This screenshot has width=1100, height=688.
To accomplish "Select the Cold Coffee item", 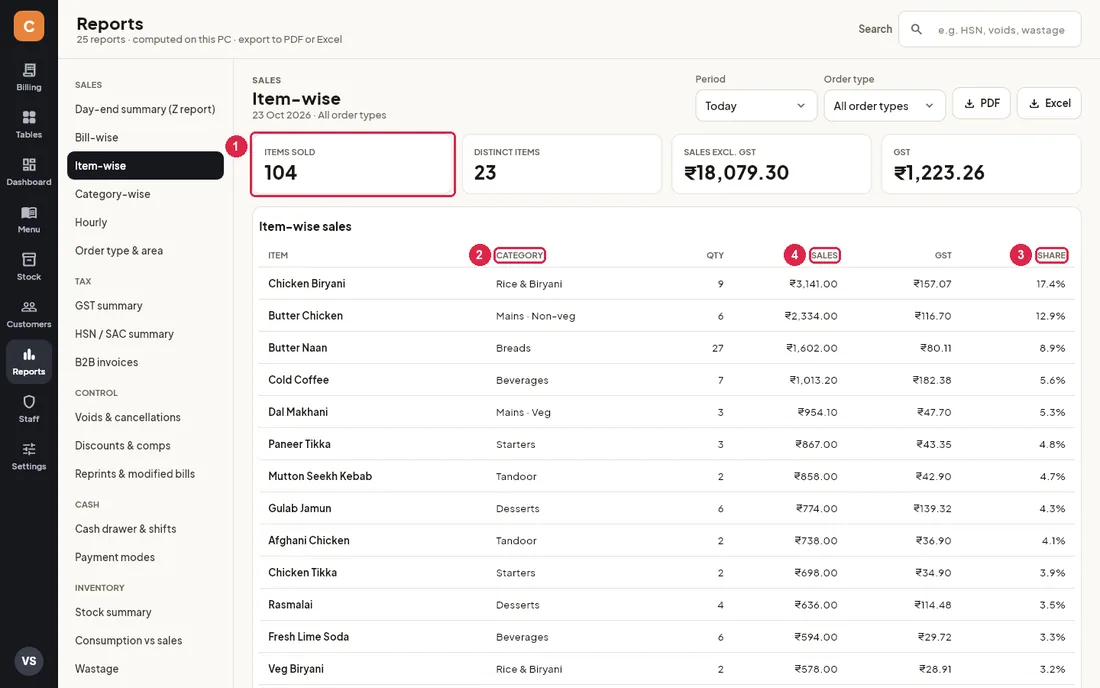I will tap(298, 379).
